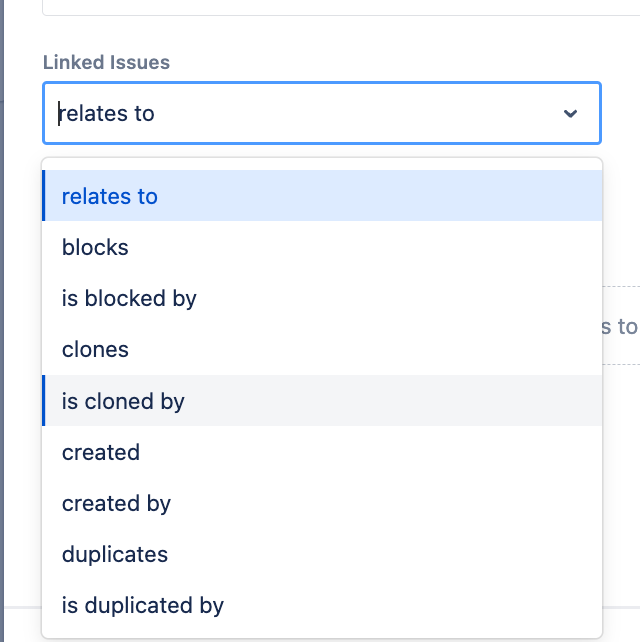Select the highlighted "relates to" list option
Image resolution: width=640 pixels, height=642 pixels.
click(x=110, y=196)
